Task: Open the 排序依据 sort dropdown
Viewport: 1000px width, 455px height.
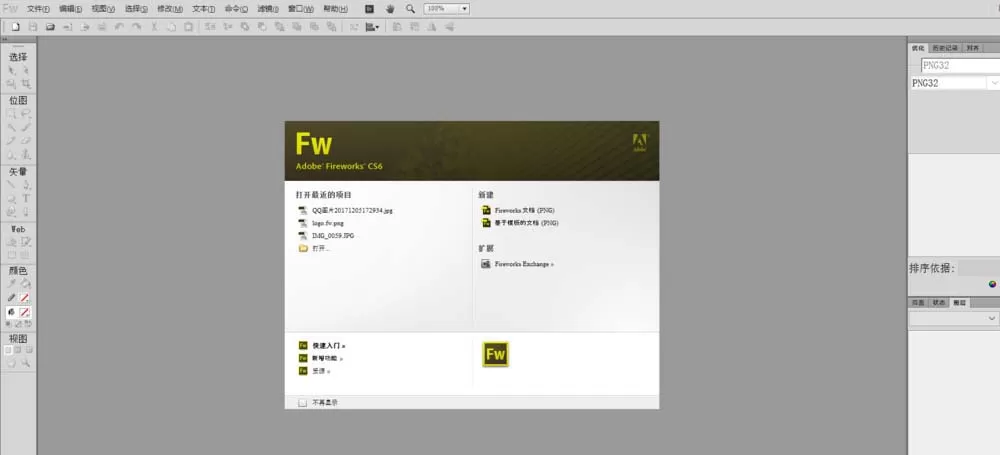Action: tap(979, 269)
